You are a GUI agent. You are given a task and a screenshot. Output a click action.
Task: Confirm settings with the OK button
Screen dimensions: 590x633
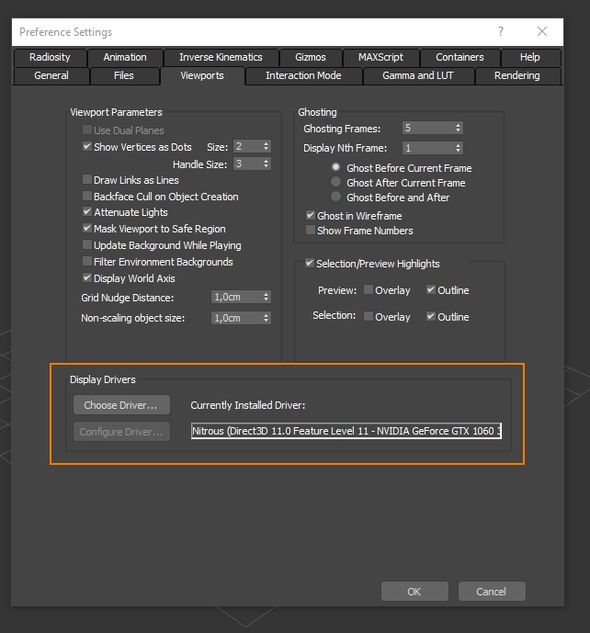pos(414,591)
